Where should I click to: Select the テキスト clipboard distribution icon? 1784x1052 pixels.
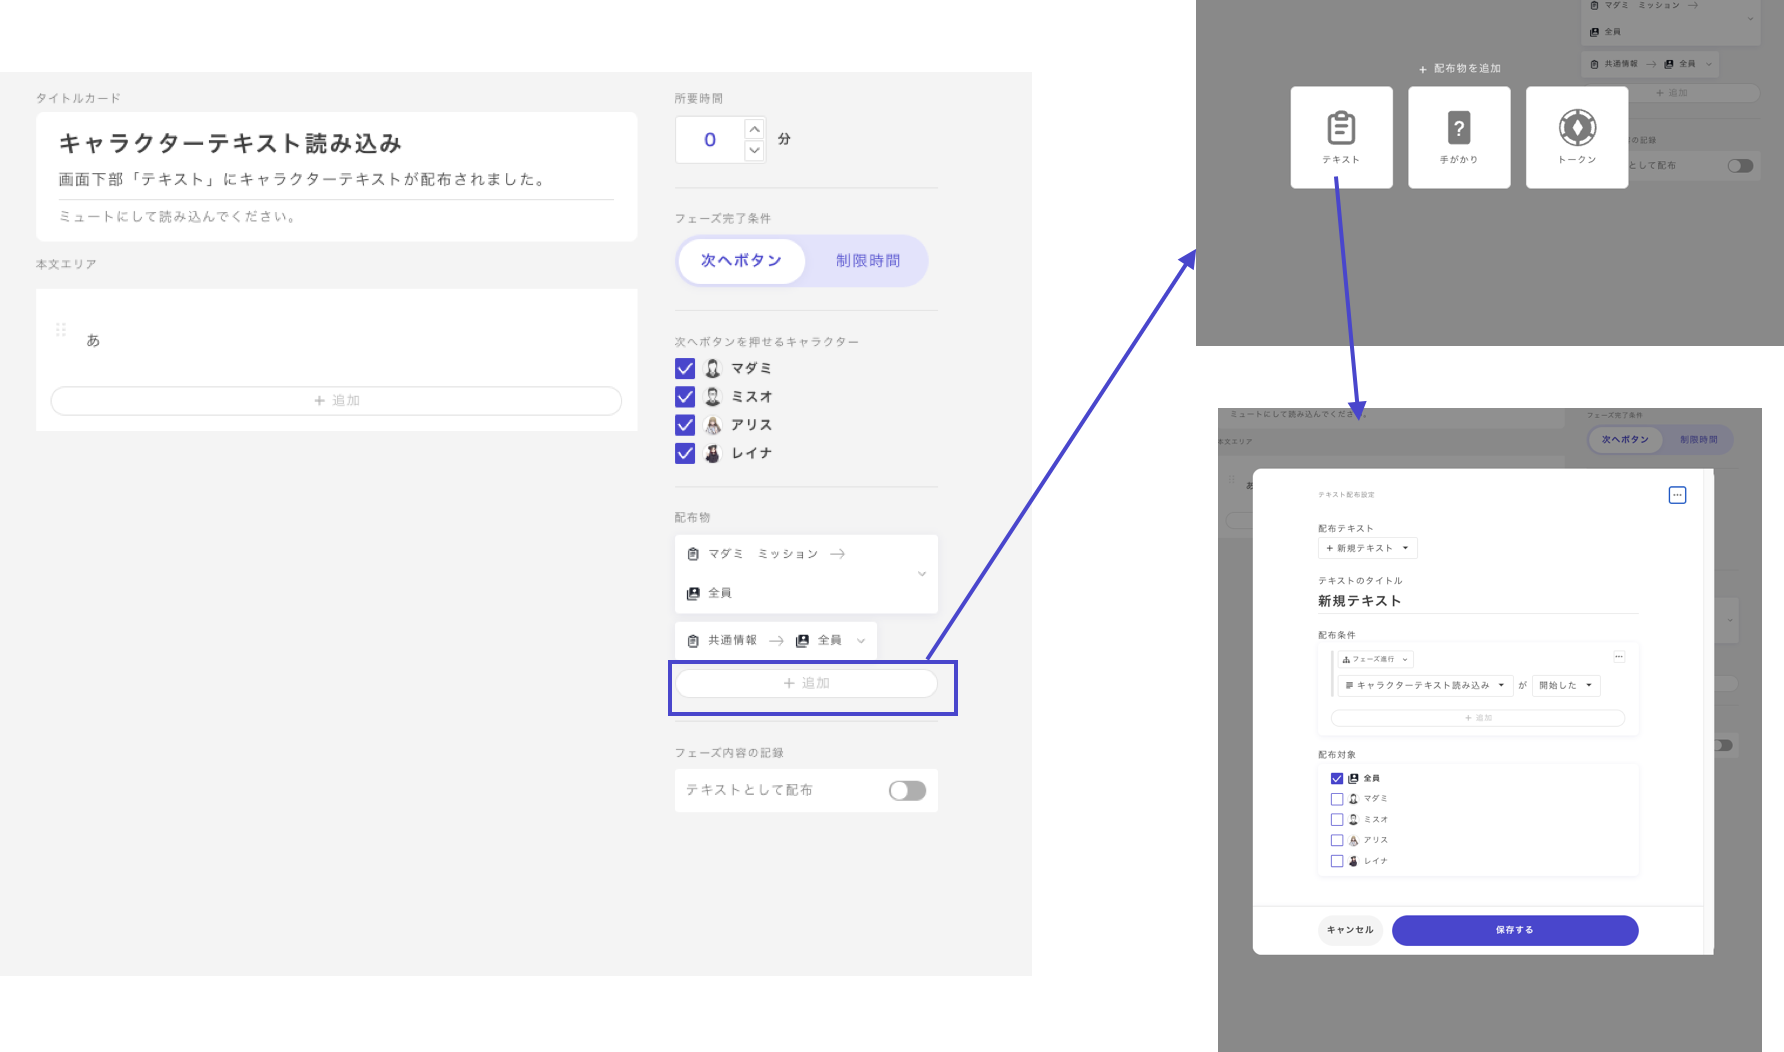[1341, 136]
